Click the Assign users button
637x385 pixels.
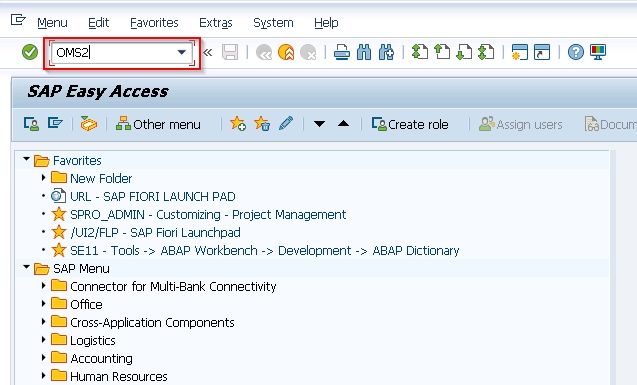click(521, 124)
